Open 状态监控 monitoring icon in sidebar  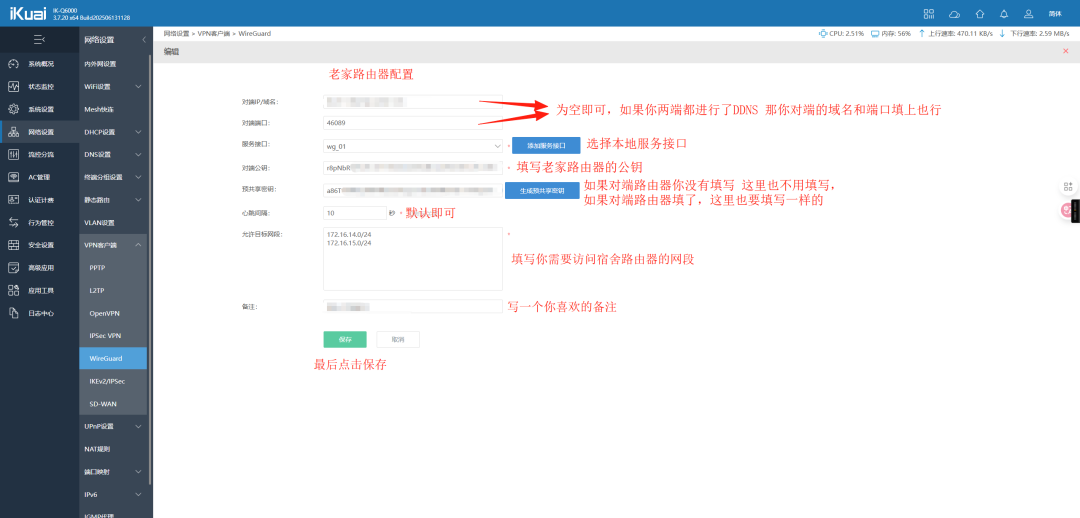(13, 87)
